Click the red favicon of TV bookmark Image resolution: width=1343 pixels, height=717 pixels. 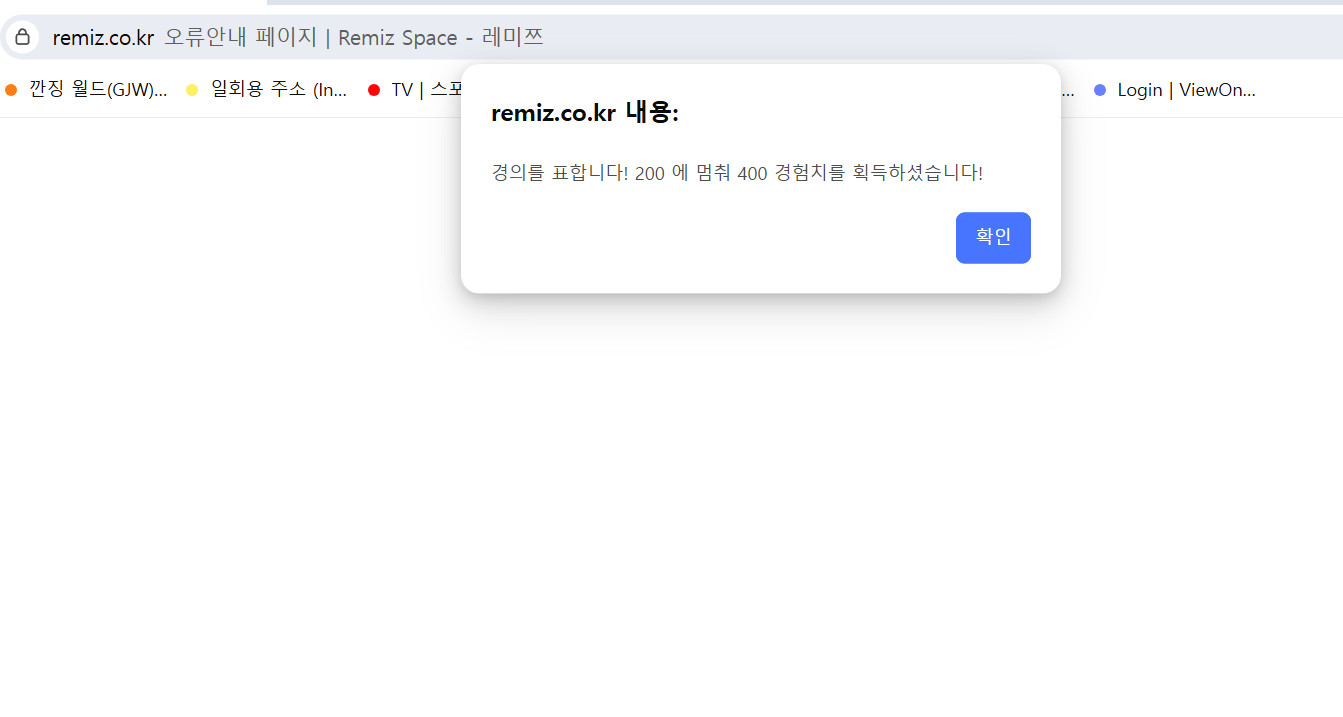tap(374, 90)
